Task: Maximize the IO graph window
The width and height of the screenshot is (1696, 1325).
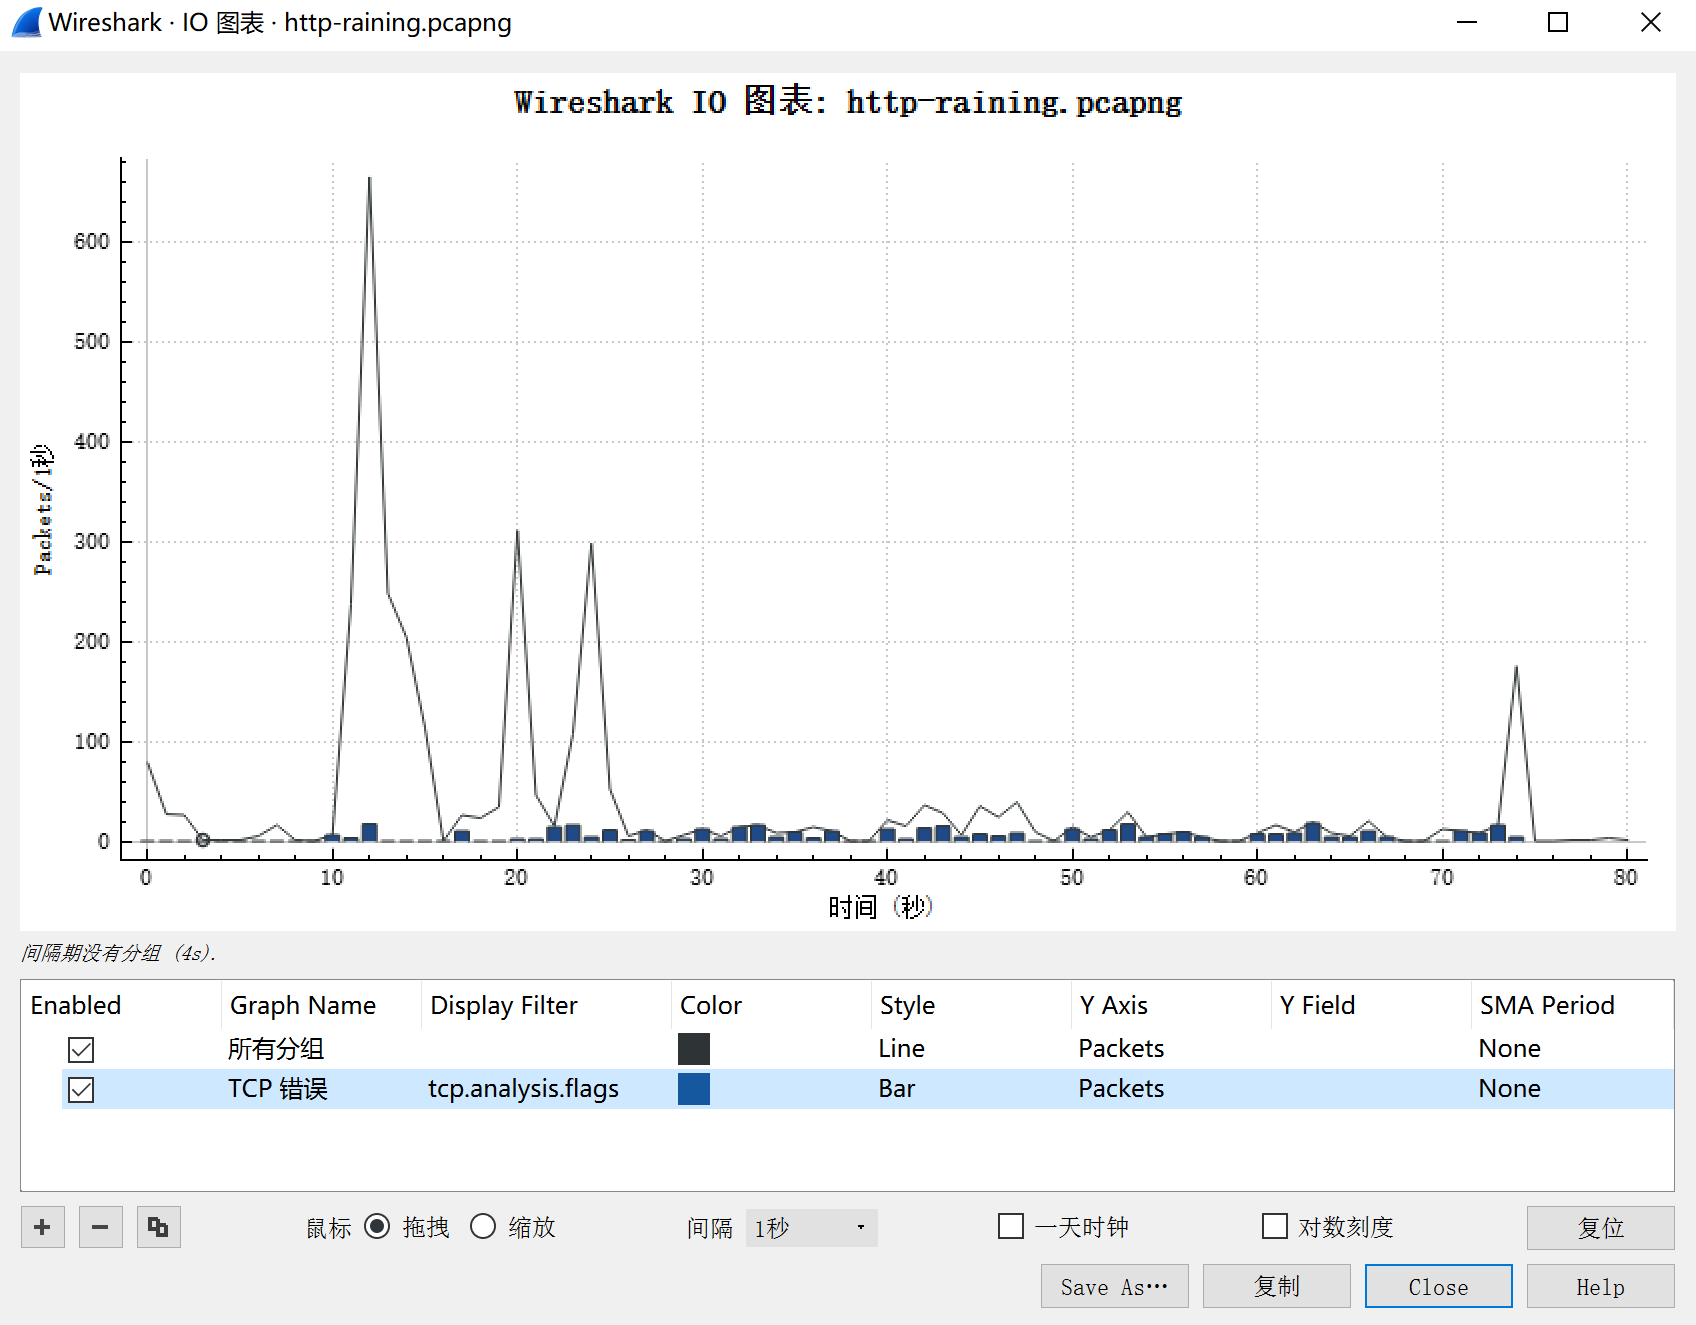Action: pos(1558,22)
